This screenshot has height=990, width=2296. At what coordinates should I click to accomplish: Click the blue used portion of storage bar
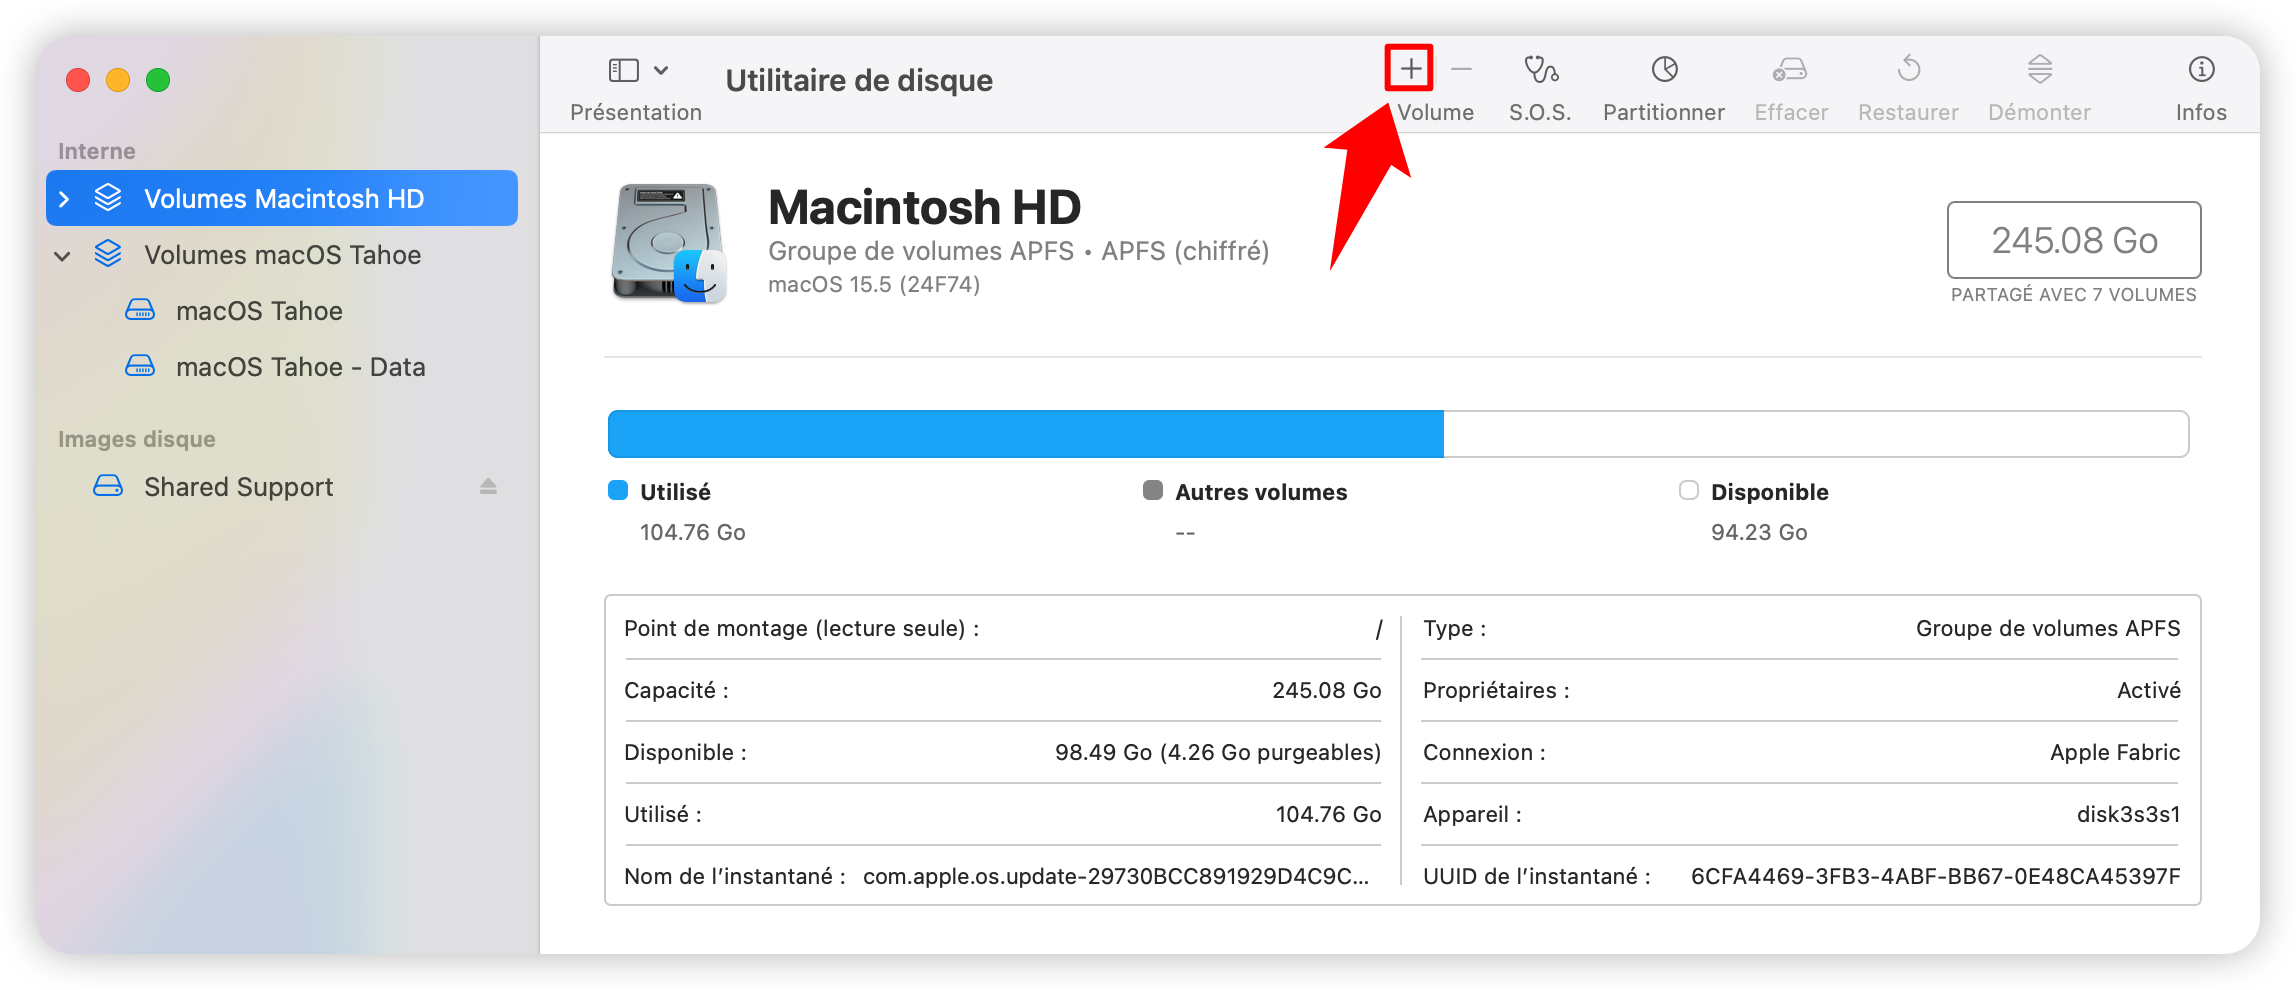coord(1026,434)
